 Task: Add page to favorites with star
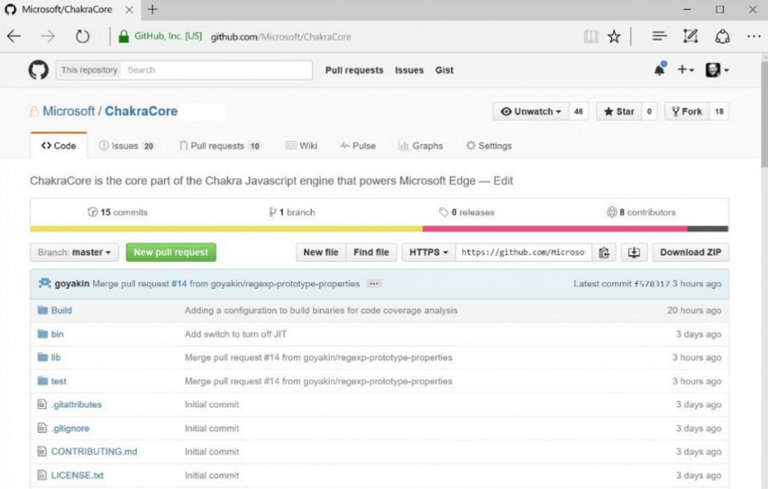tap(614, 36)
